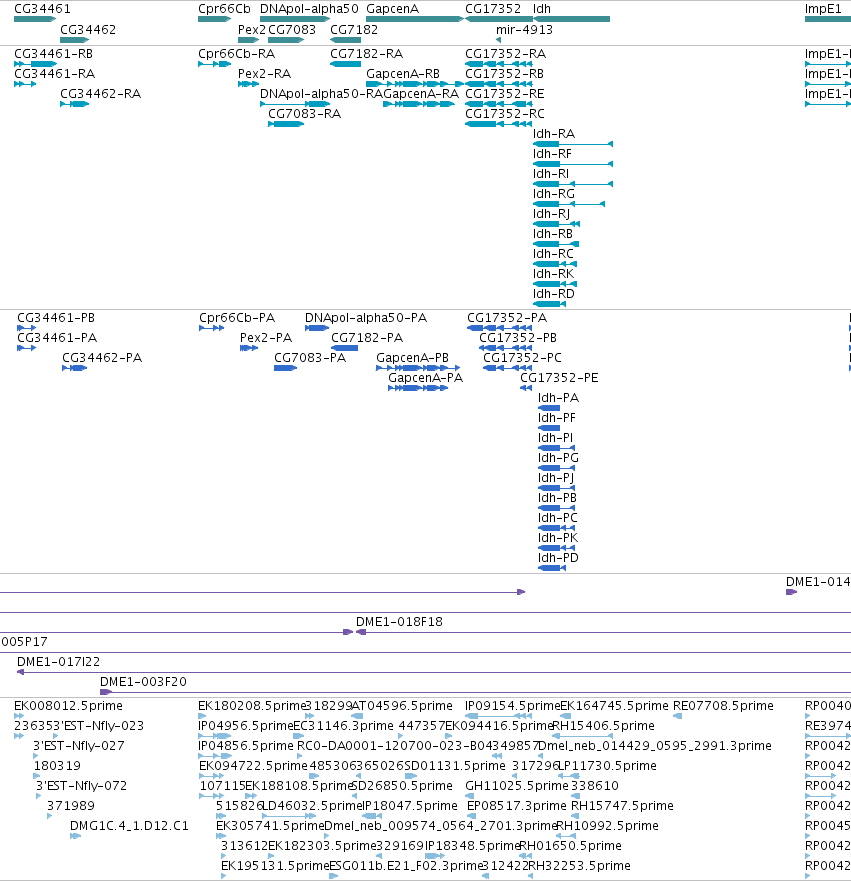The width and height of the screenshot is (851, 881).
Task: Click EST RH15747.5prime
Action: coord(576,816)
